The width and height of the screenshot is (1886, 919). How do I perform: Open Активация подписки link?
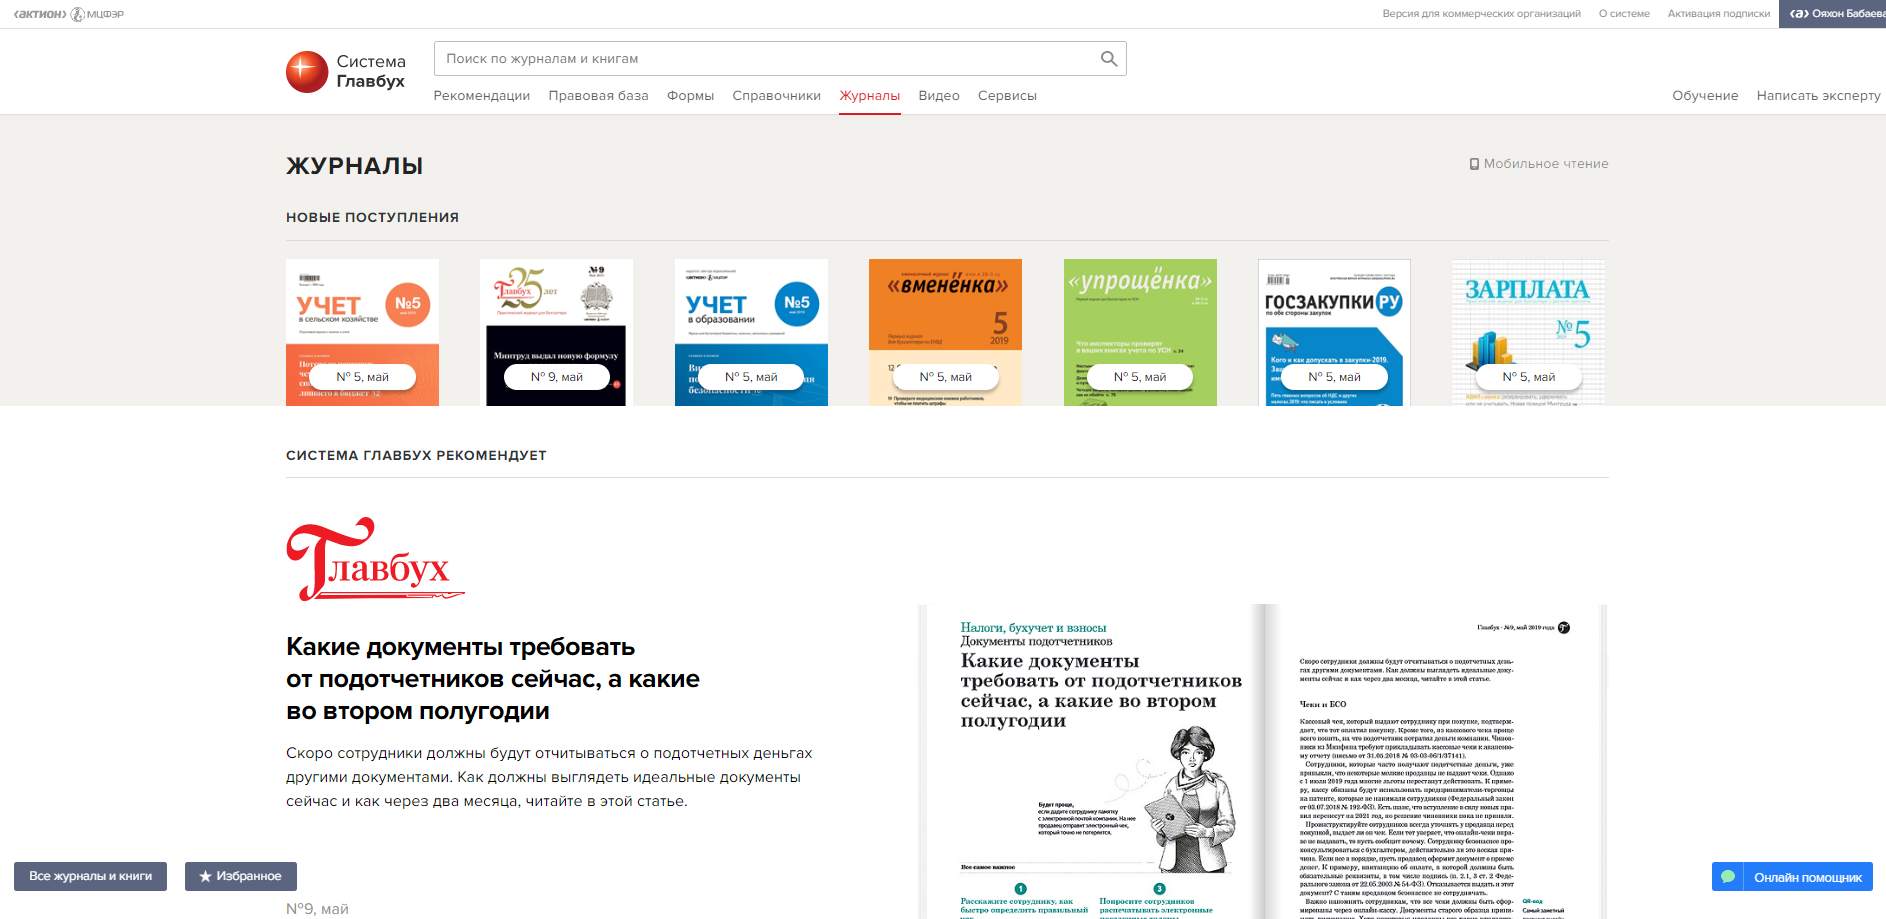pyautogui.click(x=1718, y=14)
